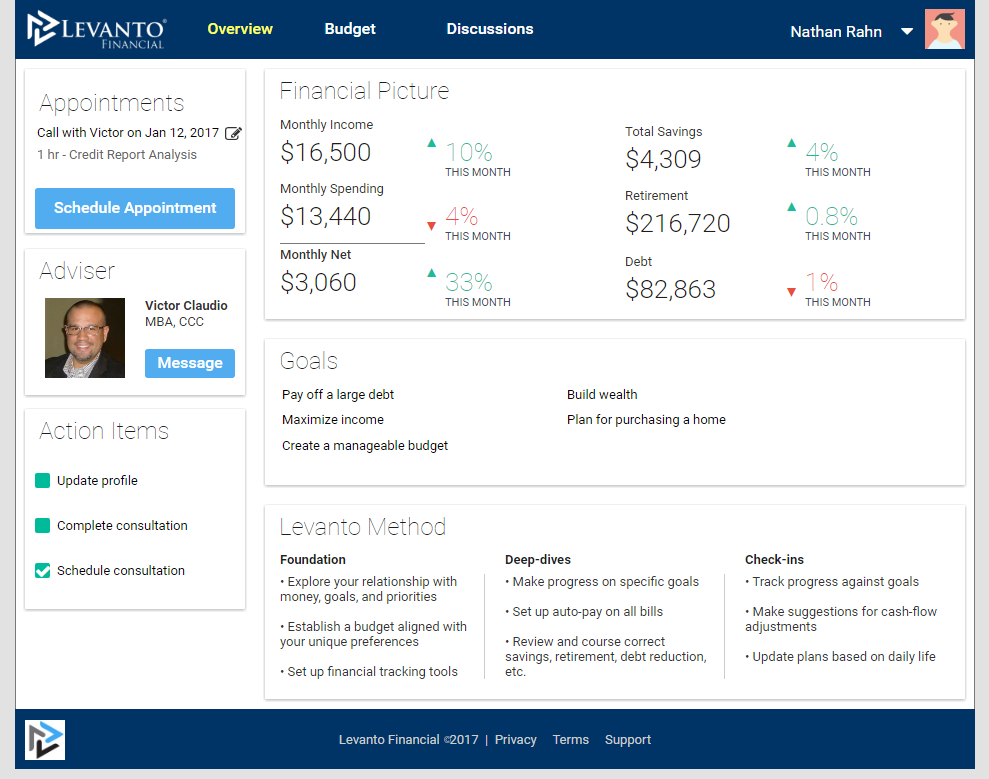The width and height of the screenshot is (989, 779).
Task: Click the 'Build wealth' goal
Action: pyautogui.click(x=602, y=395)
